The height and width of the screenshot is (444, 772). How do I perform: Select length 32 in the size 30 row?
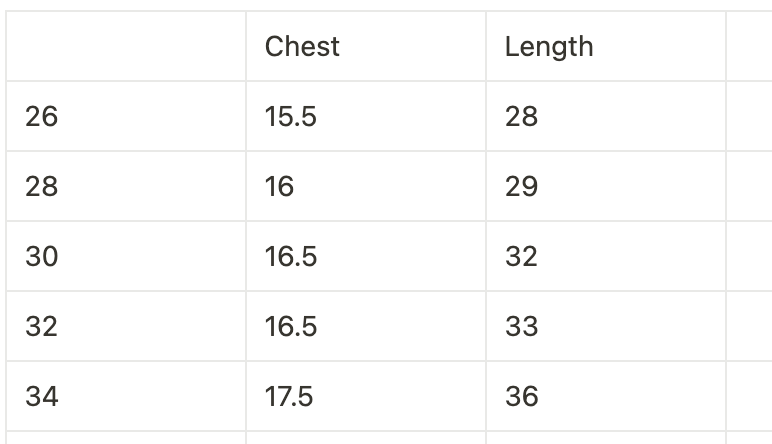click(605, 257)
